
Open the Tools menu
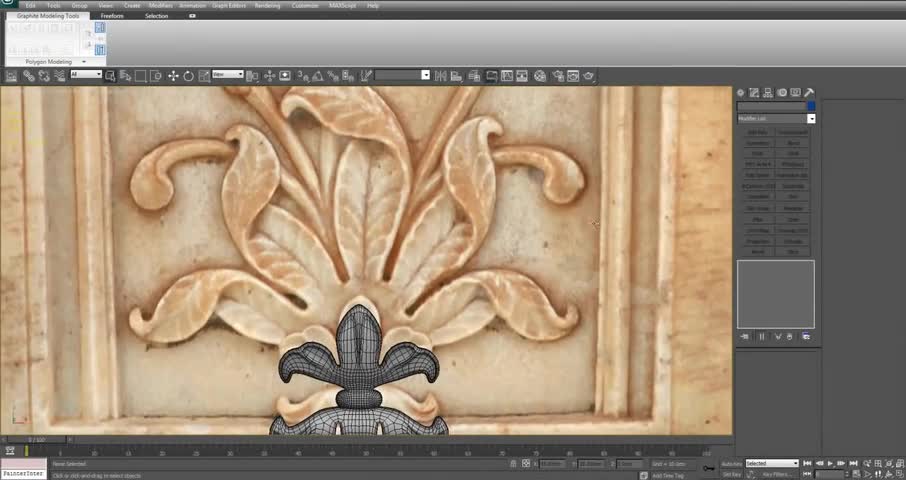click(x=53, y=5)
